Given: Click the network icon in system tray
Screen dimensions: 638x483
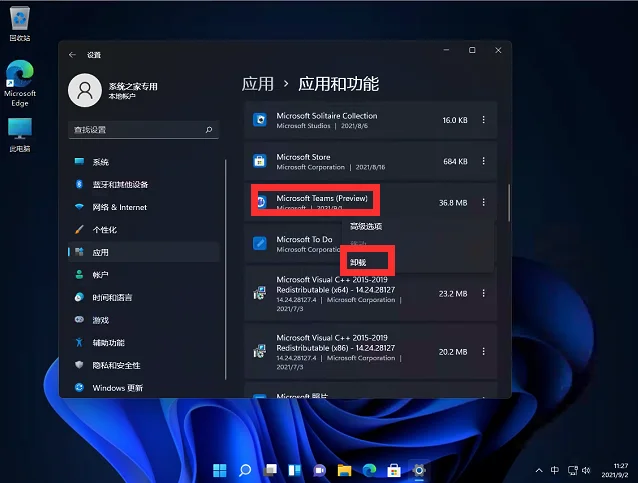Looking at the screenshot, I should (572, 471).
